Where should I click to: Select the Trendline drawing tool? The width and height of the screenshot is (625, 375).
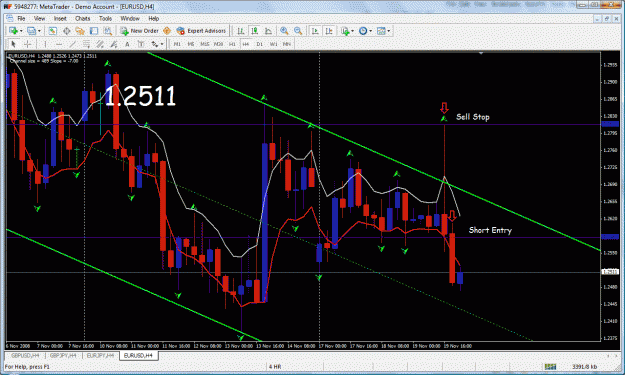click(73, 44)
